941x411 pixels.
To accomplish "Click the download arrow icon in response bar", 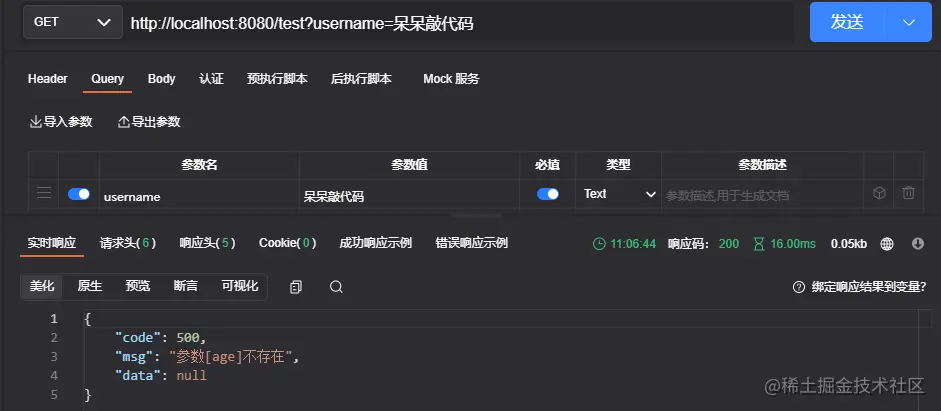I will pyautogui.click(x=918, y=244).
